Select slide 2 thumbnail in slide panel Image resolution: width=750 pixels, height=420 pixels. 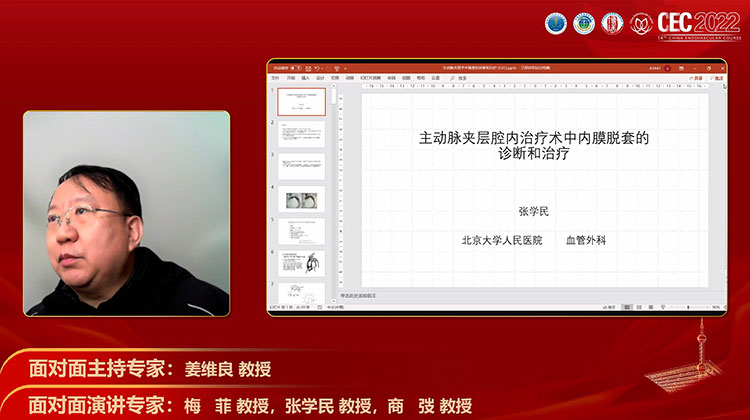click(301, 134)
